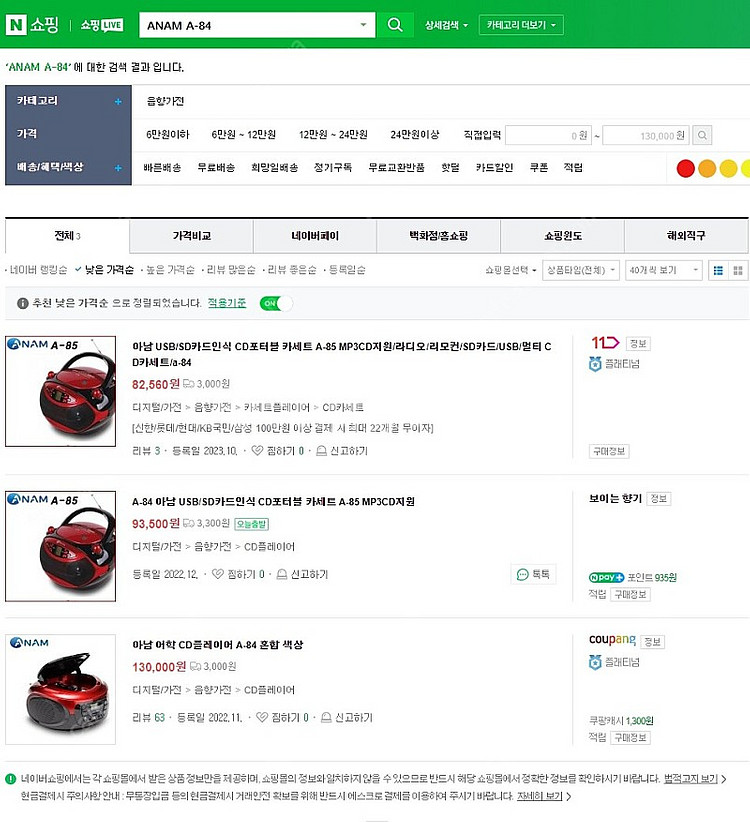The height and width of the screenshot is (822, 750).
Task: Expand 카테고리 with the plus icon
Action: [x=118, y=102]
